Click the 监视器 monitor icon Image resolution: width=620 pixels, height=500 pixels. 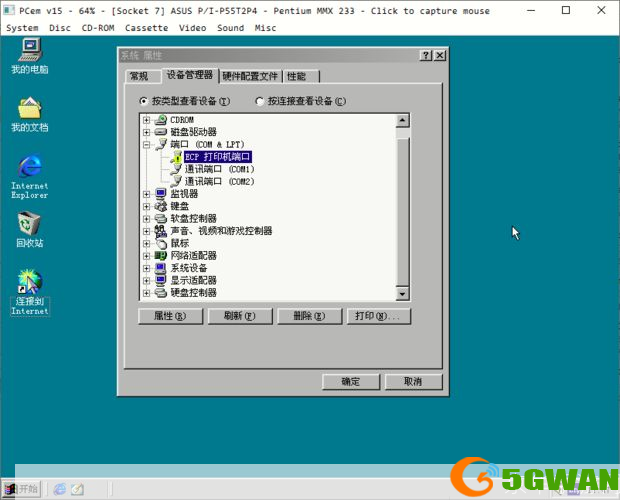point(161,194)
